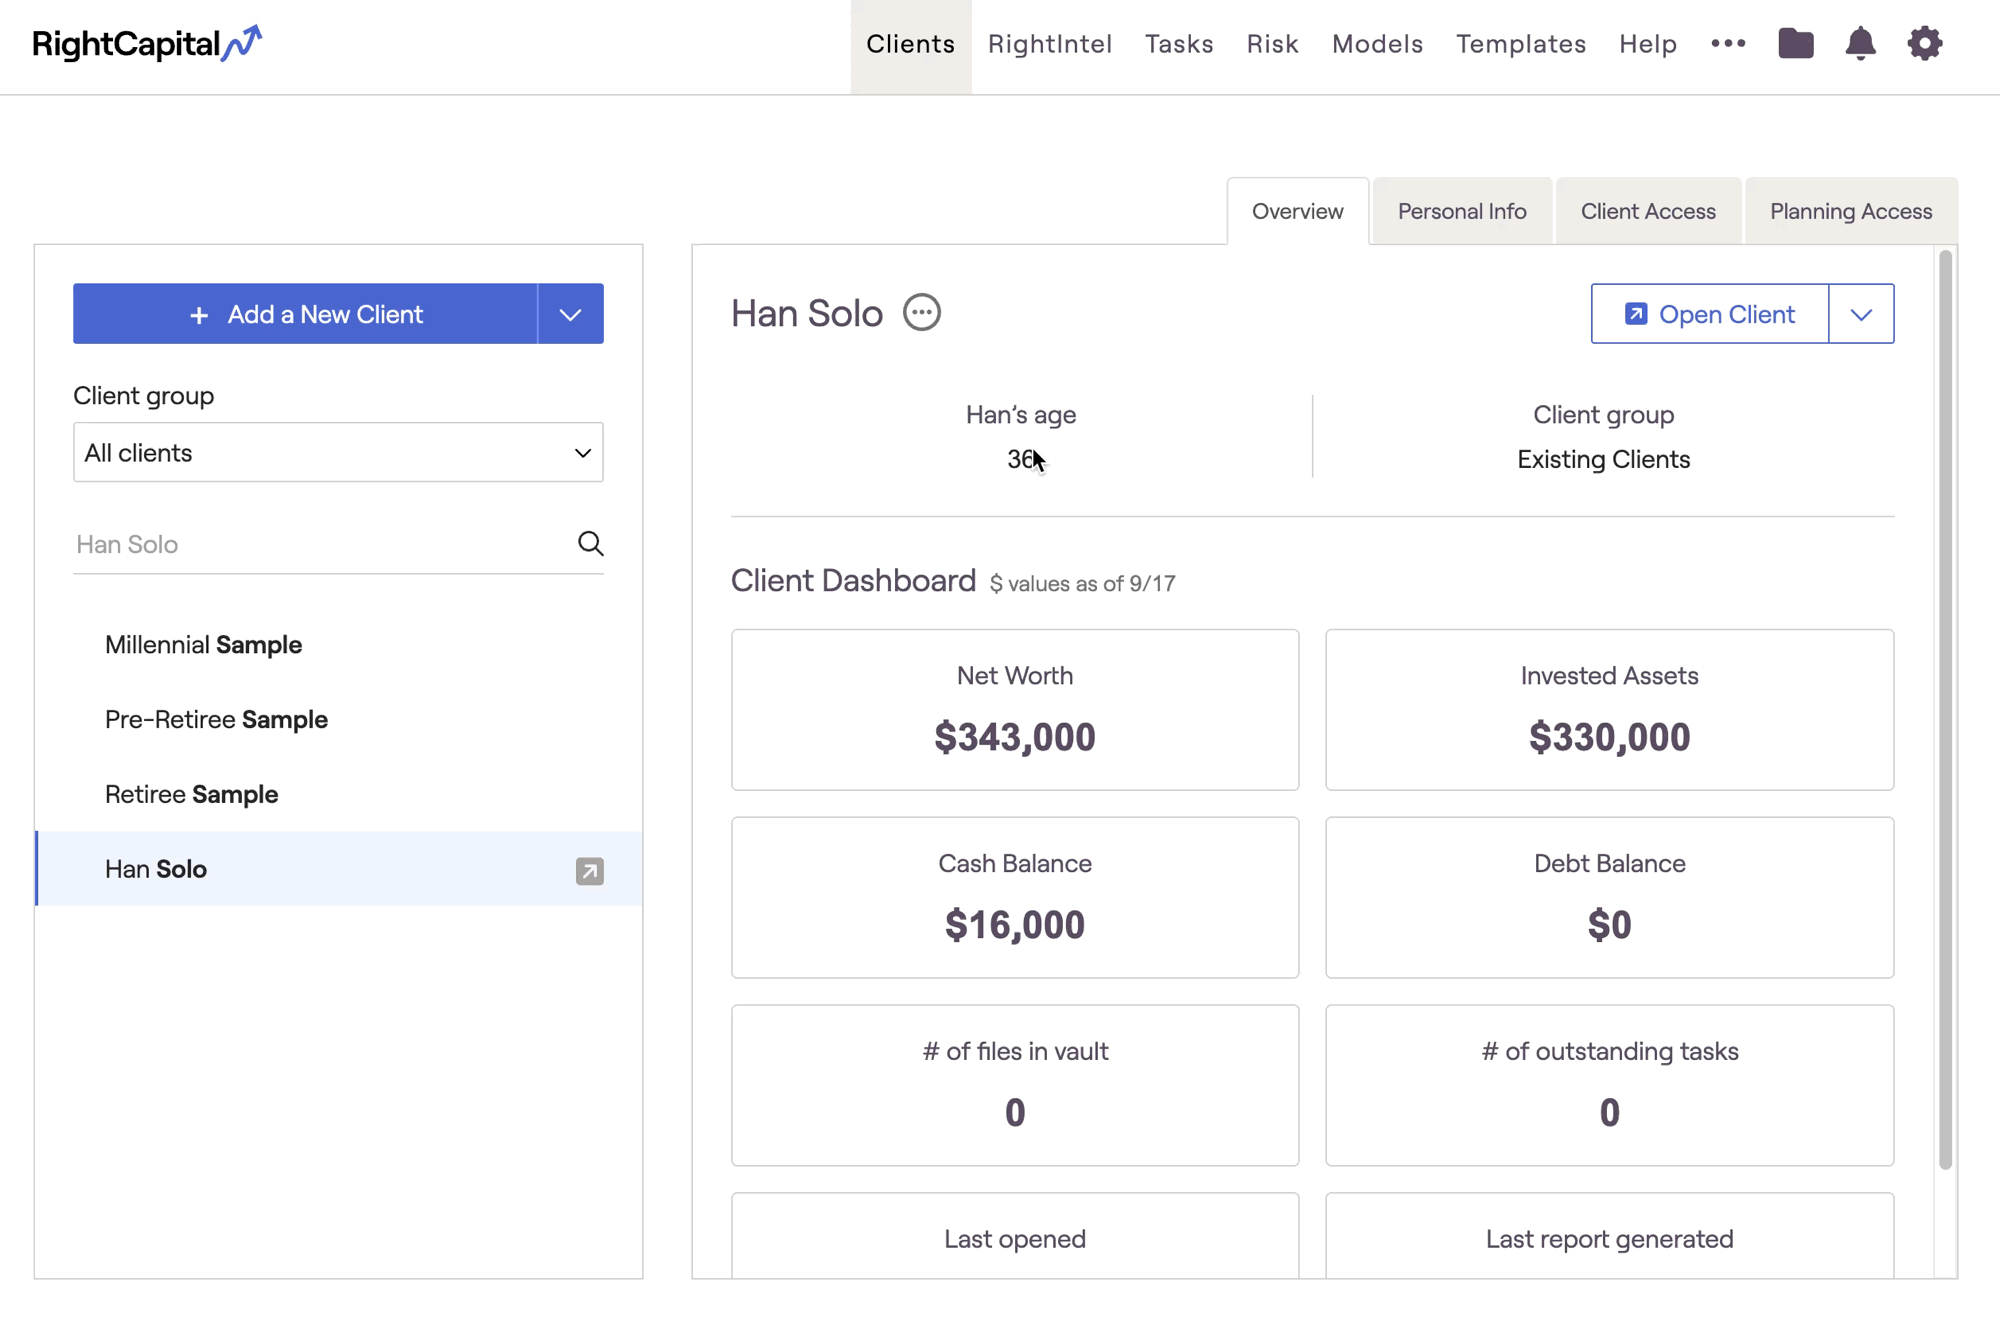Open Tasks menu
This screenshot has width=2000, height=1329.
[x=1179, y=44]
